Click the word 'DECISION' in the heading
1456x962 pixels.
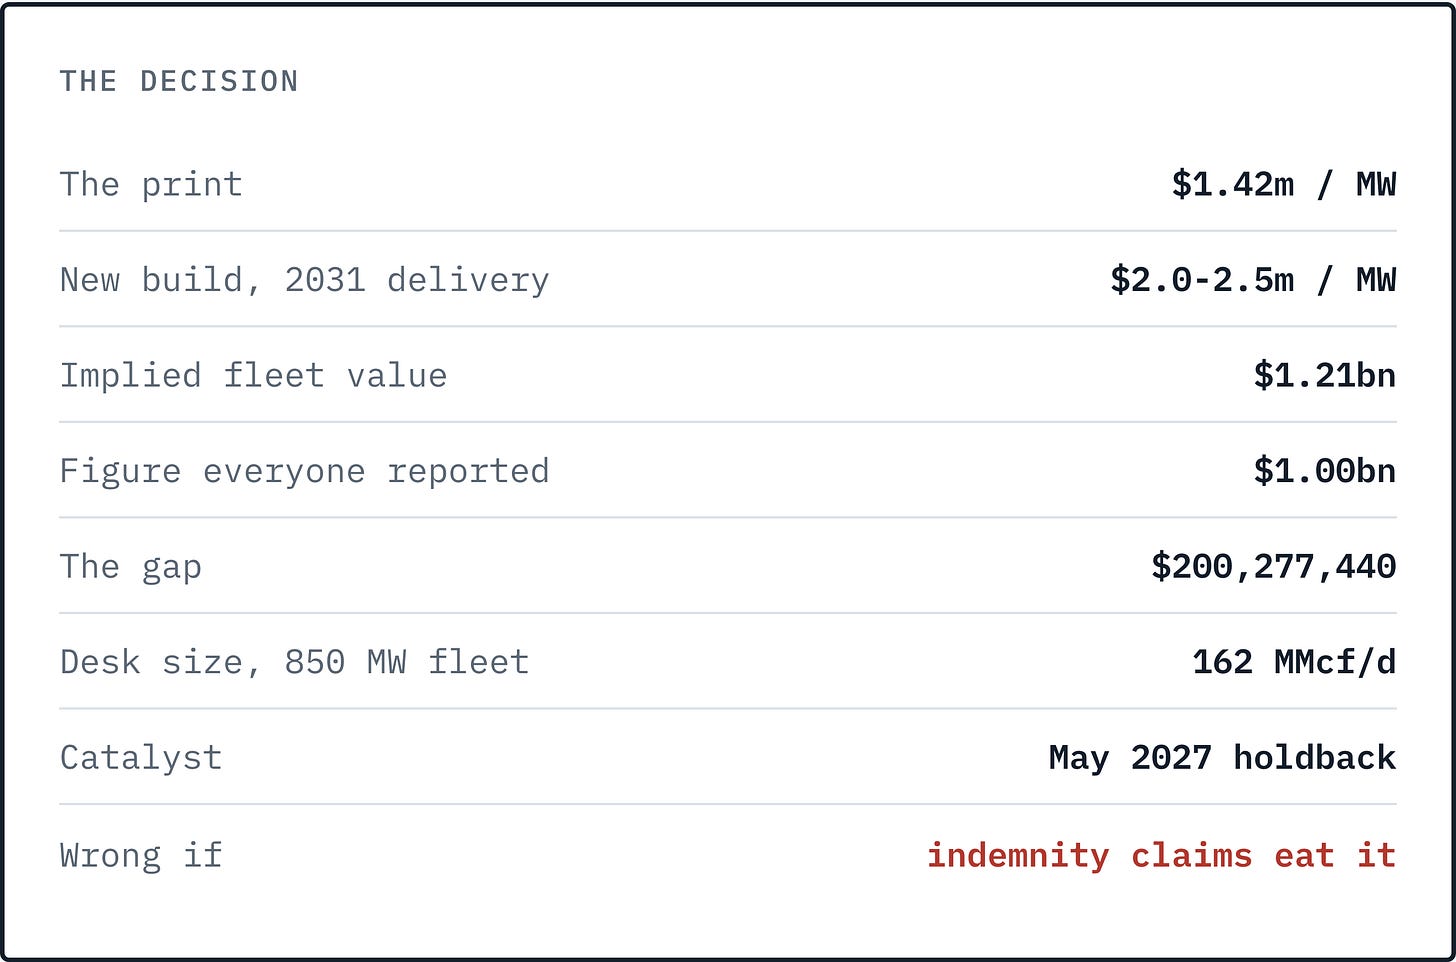click(x=219, y=81)
